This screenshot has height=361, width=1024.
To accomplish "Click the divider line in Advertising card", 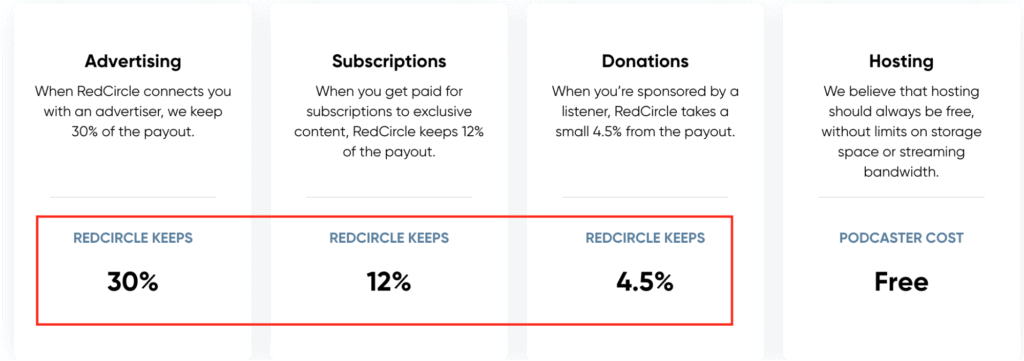I will pyautogui.click(x=133, y=196).
